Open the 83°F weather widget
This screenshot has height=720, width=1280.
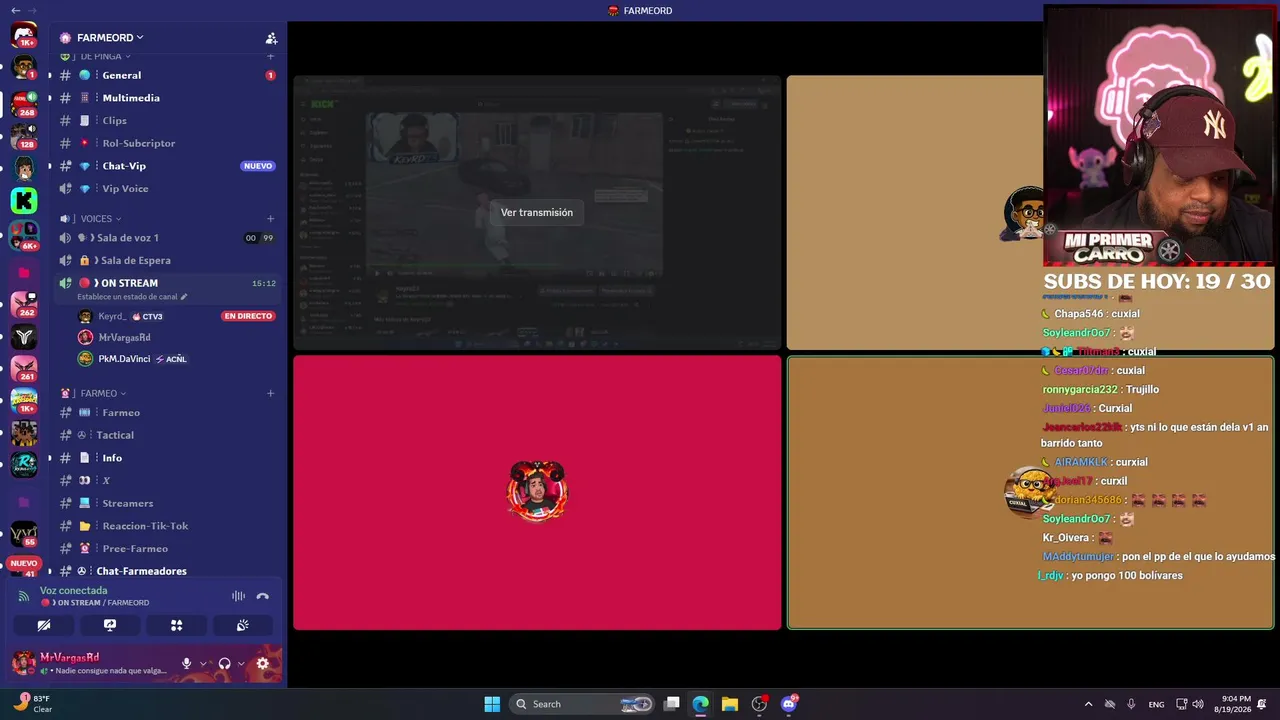[x=33, y=703]
